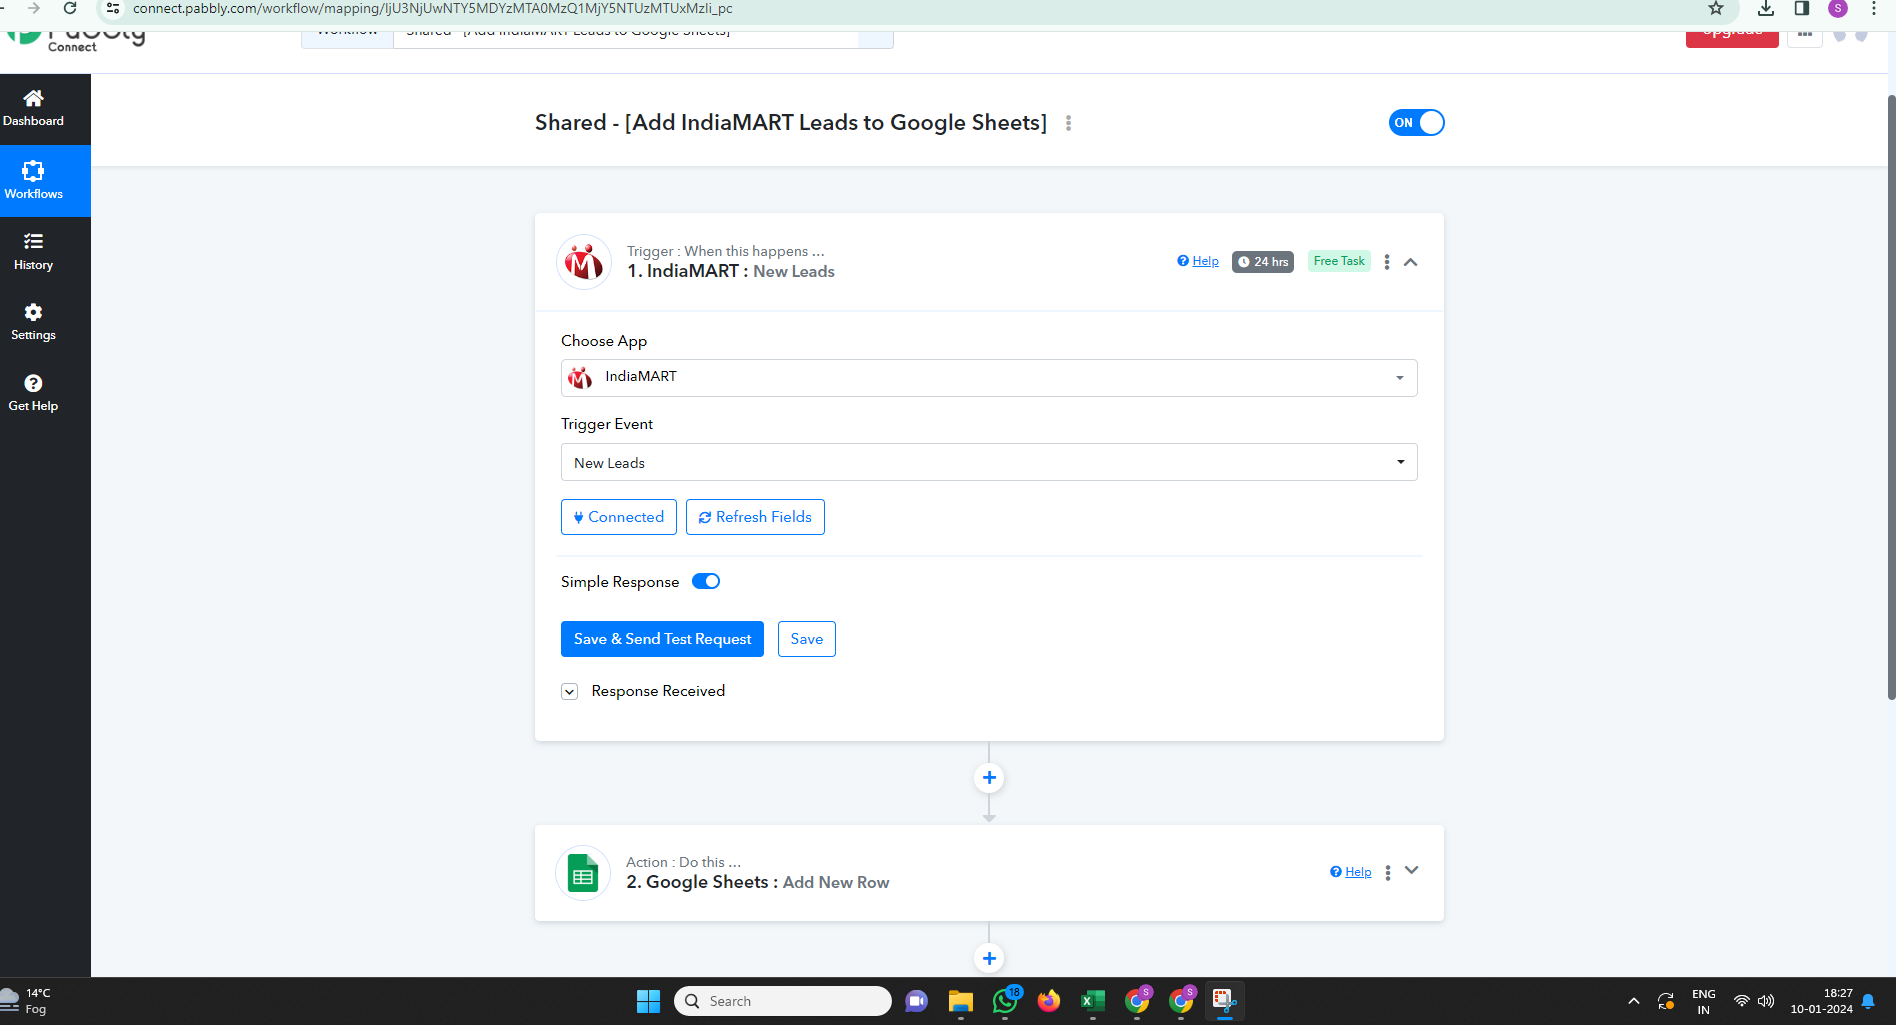The image size is (1896, 1025).
Task: Click the IndiaMART trigger app logo
Action: [584, 262]
